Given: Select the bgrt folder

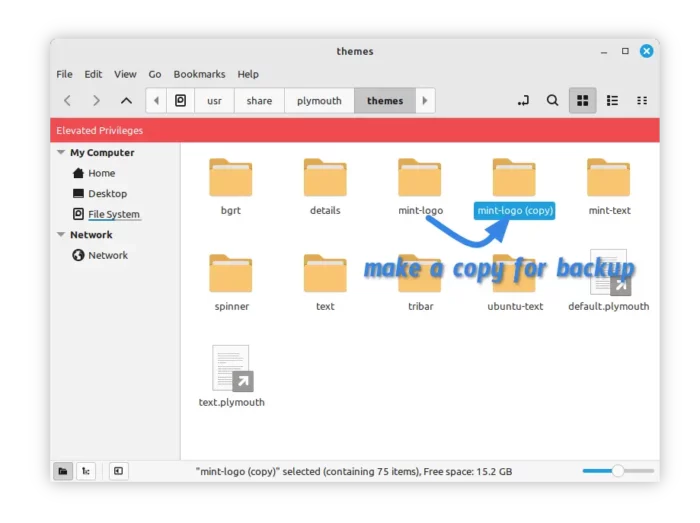Looking at the screenshot, I should point(231,187).
